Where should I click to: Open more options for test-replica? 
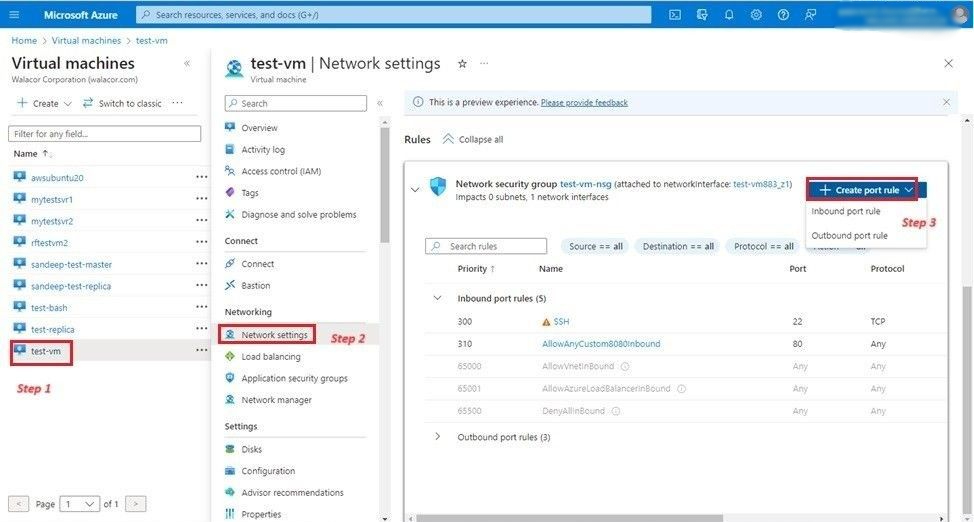(x=201, y=329)
